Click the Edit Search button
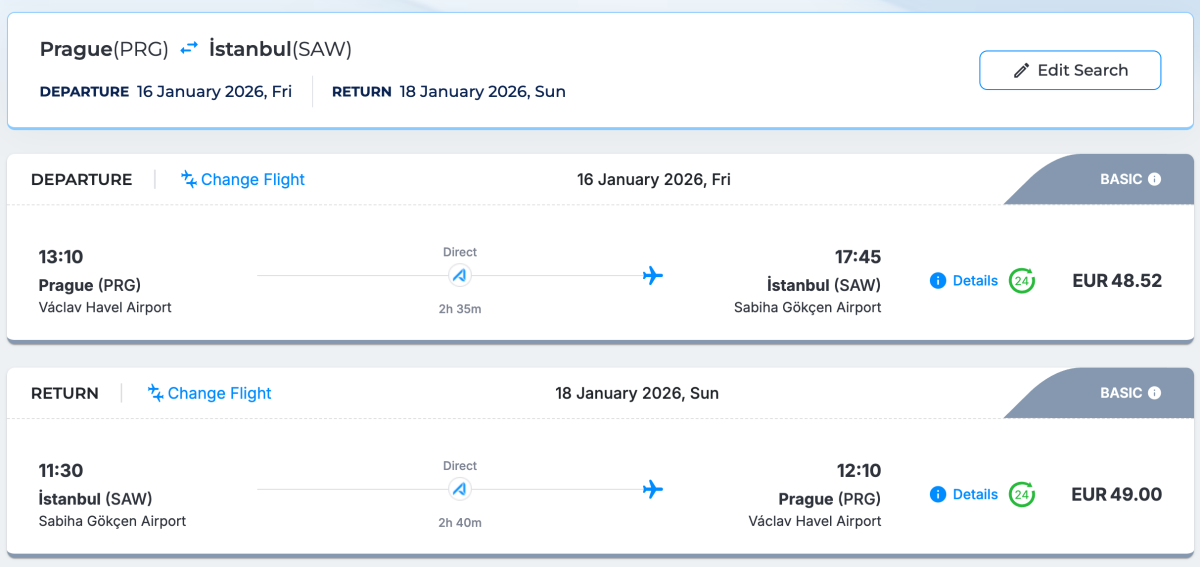1200x567 pixels. [1070, 70]
